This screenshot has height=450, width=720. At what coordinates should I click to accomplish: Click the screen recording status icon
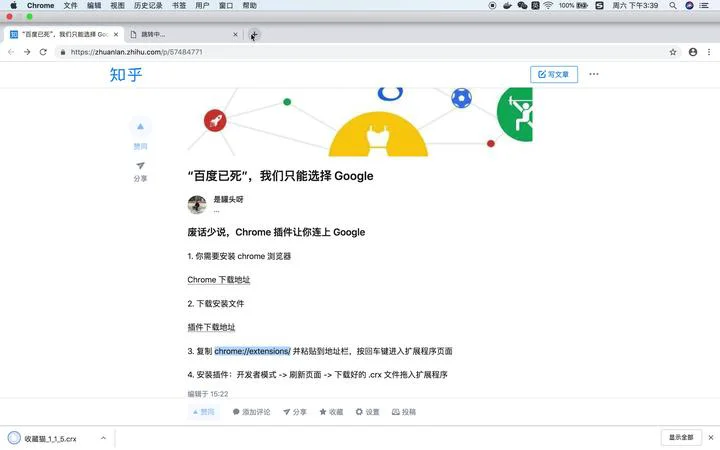492,6
